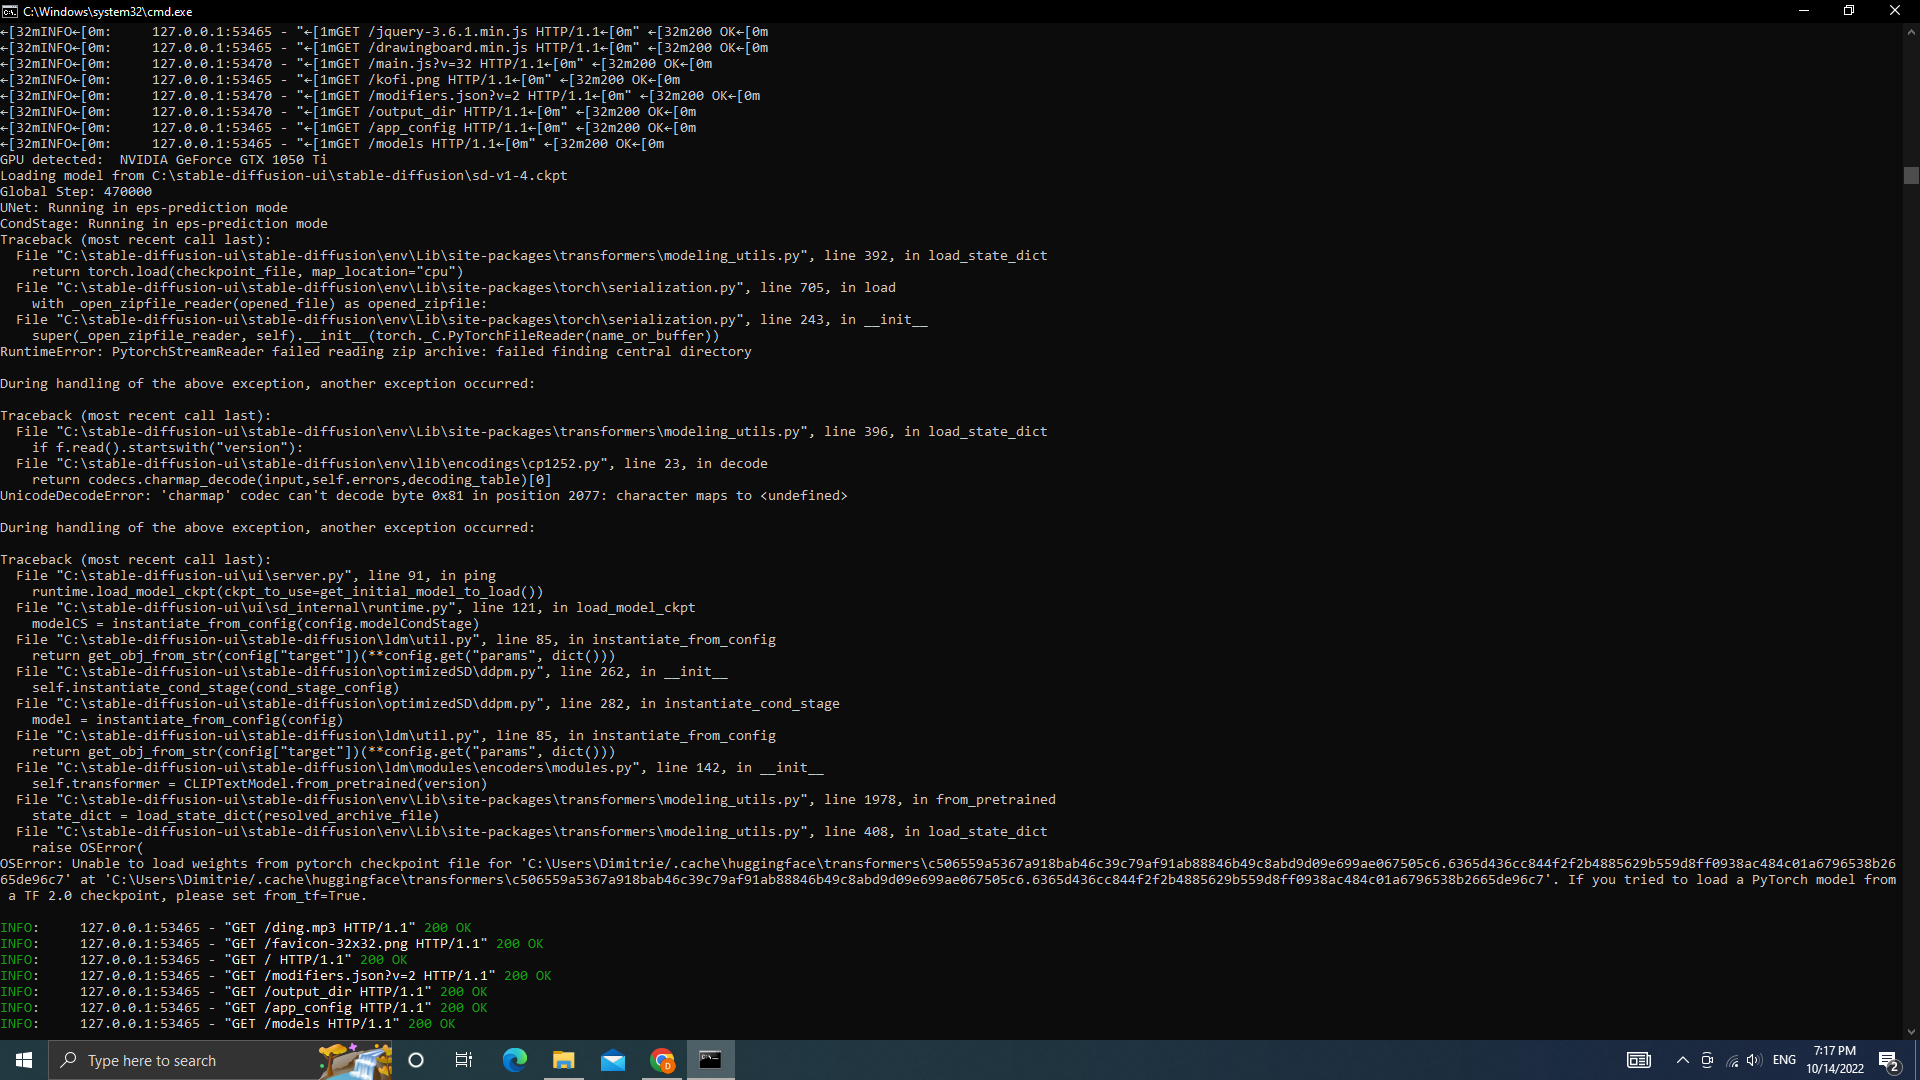The height and width of the screenshot is (1080, 1920).
Task: Open the network status tray icon
Action: (x=1732, y=1060)
